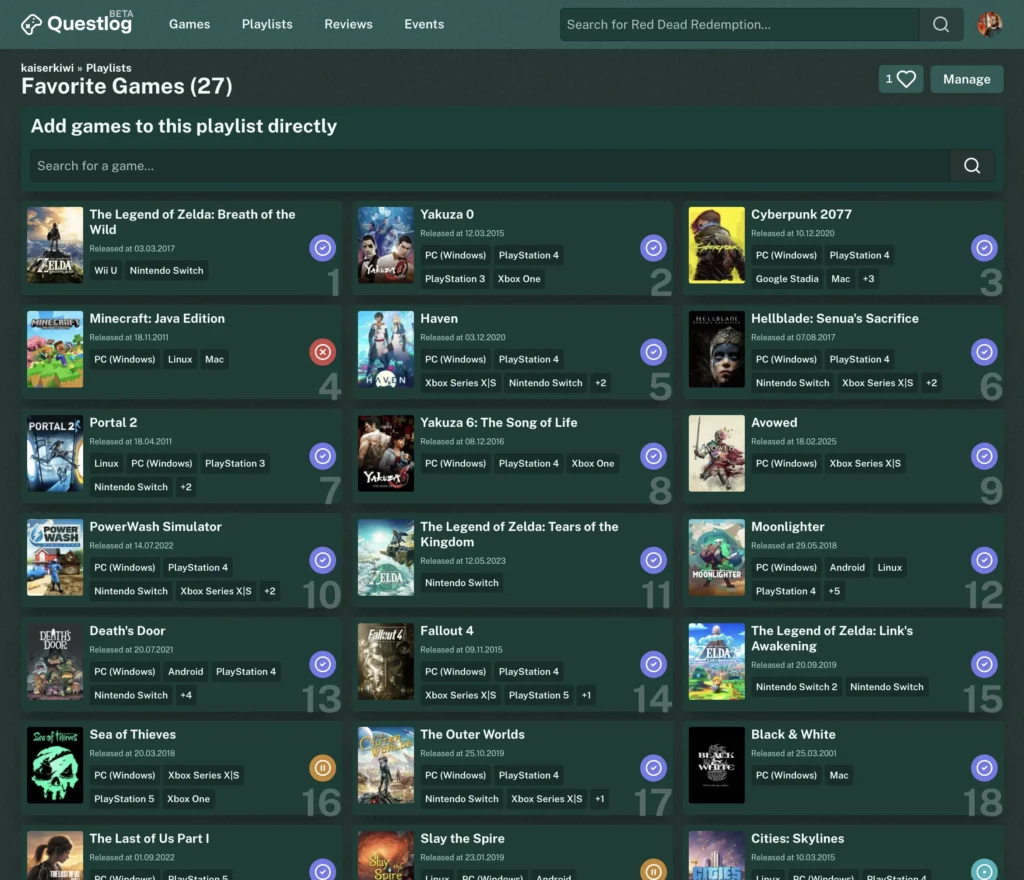Viewport: 1024px width, 880px height.
Task: Click the status icon for Fallout 4
Action: pos(653,664)
